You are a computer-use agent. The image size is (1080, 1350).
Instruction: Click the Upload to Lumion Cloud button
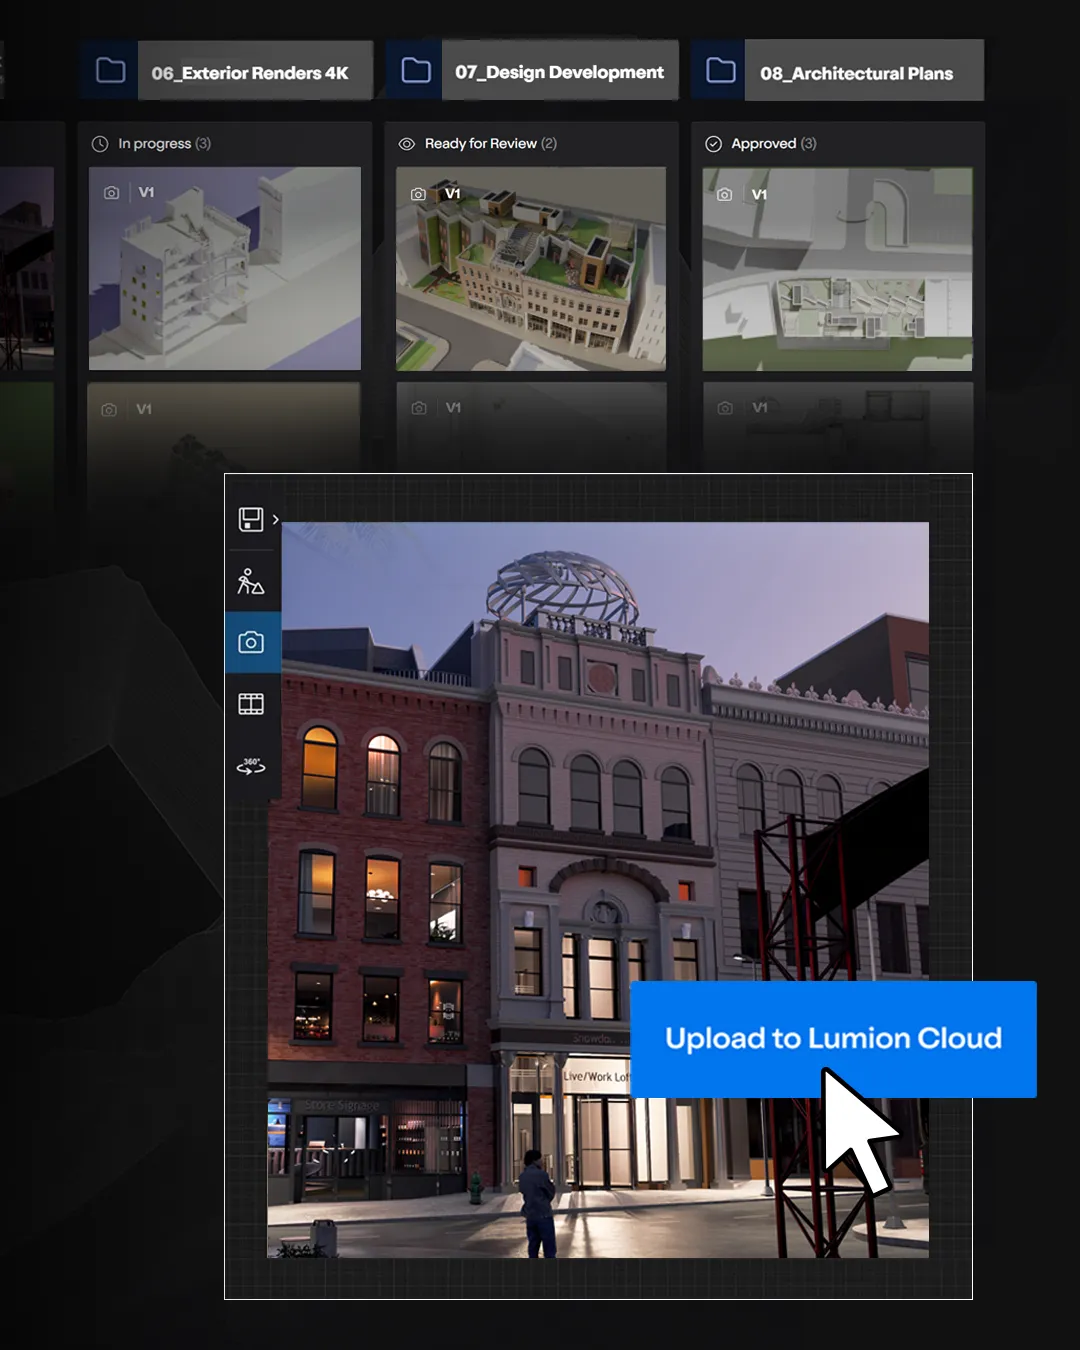(x=834, y=1039)
